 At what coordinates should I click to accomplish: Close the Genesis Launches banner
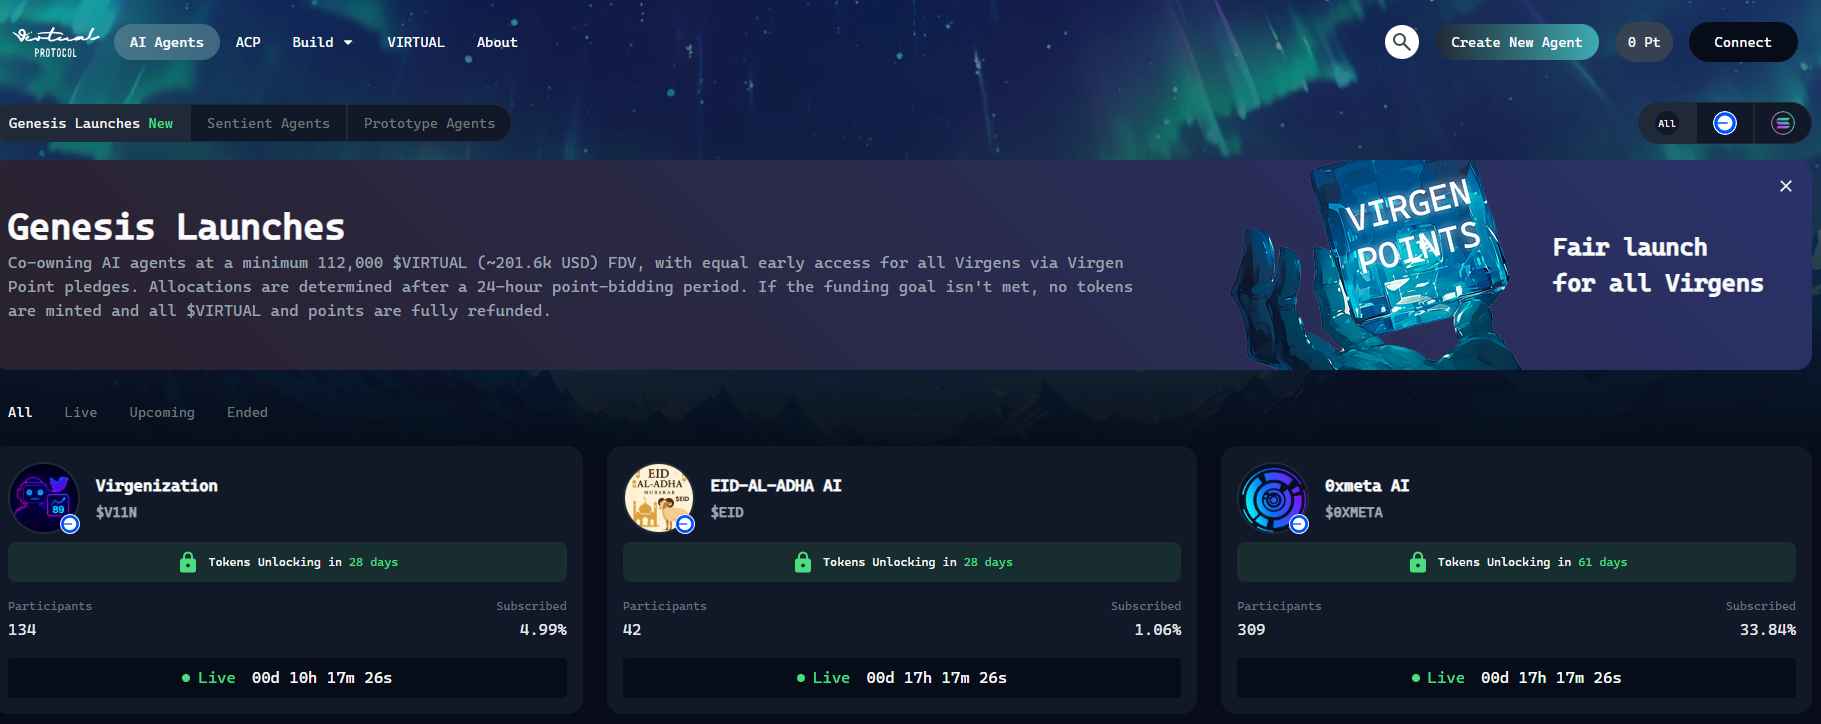point(1785,186)
